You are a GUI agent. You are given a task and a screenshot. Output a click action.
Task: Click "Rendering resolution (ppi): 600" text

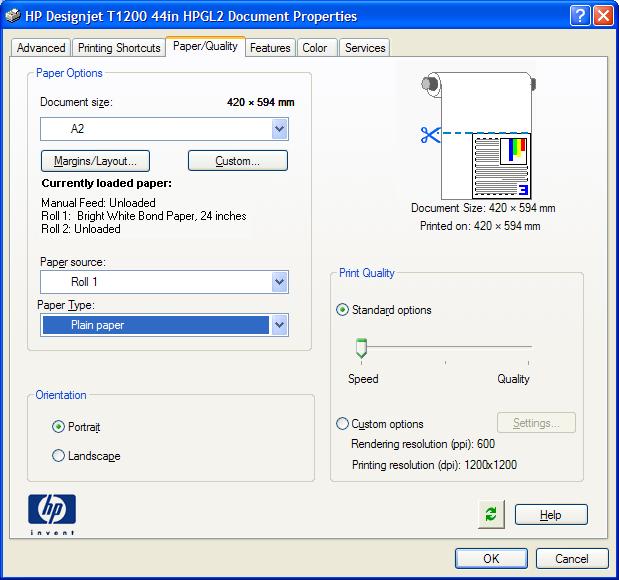(x=423, y=444)
